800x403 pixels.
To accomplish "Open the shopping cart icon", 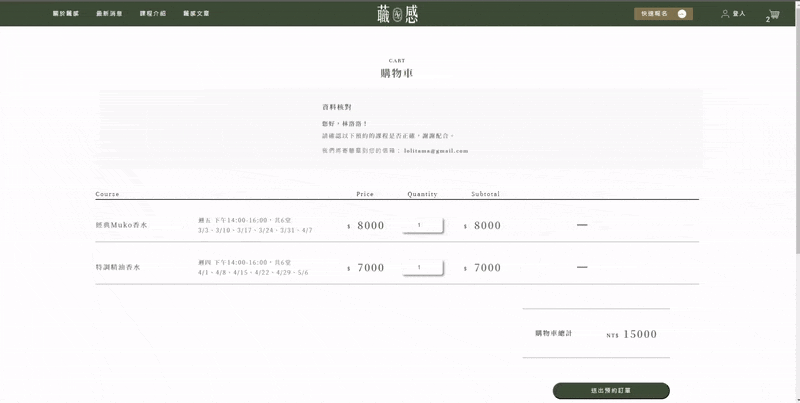I will 773,14.
